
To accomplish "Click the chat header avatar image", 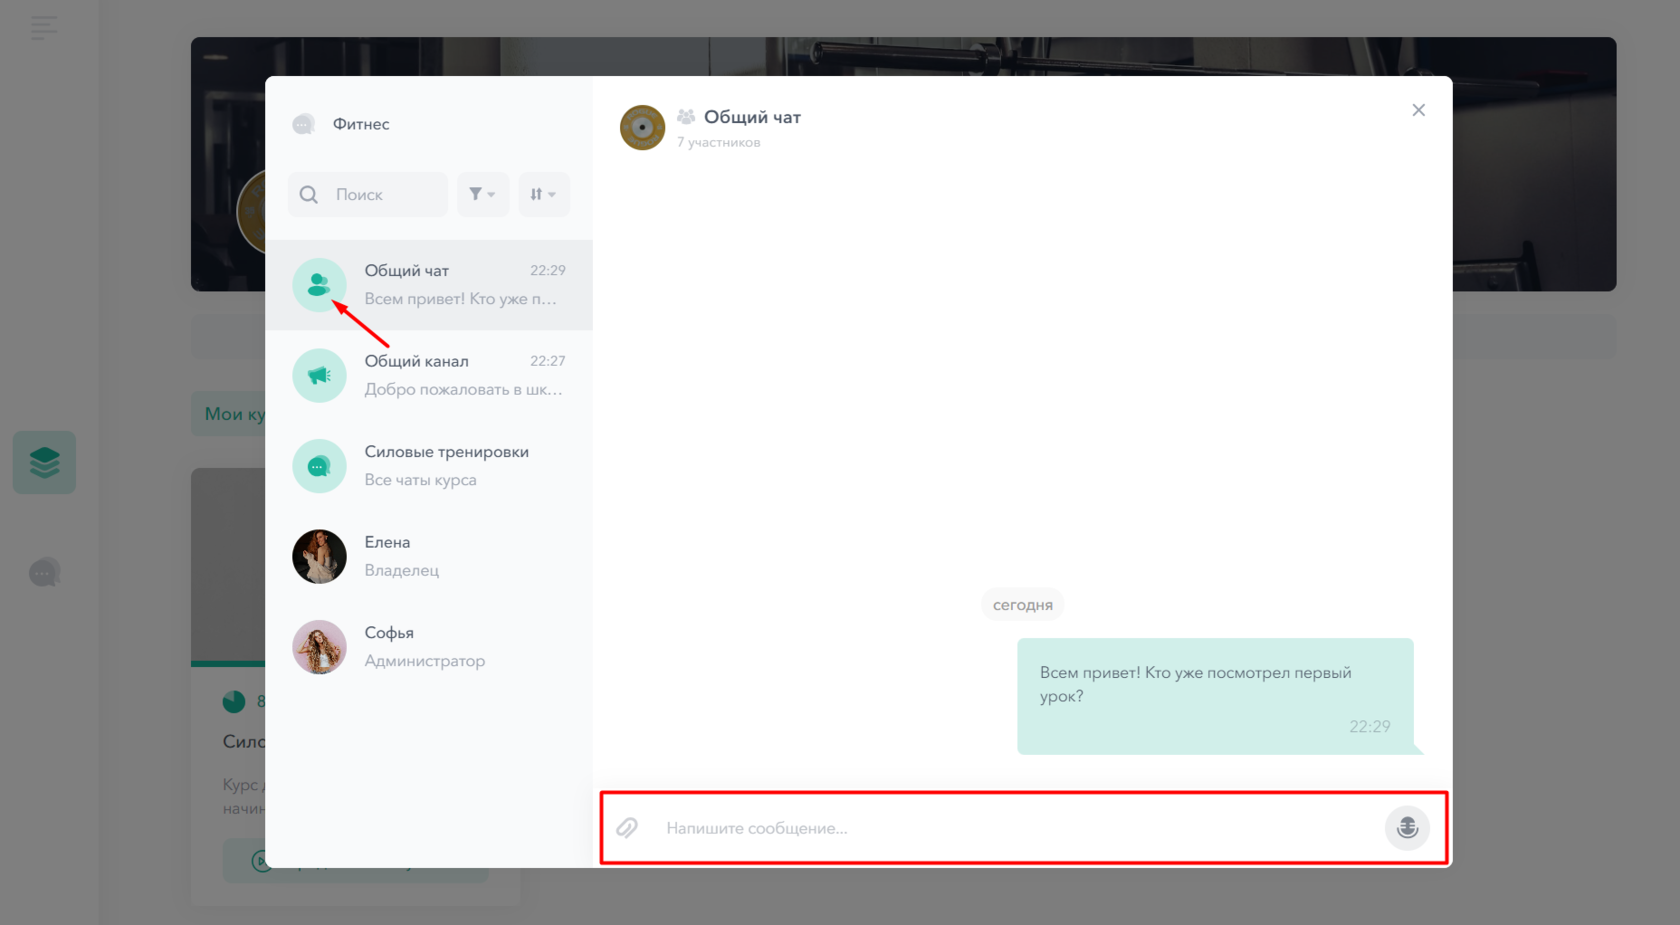I will tap(642, 127).
